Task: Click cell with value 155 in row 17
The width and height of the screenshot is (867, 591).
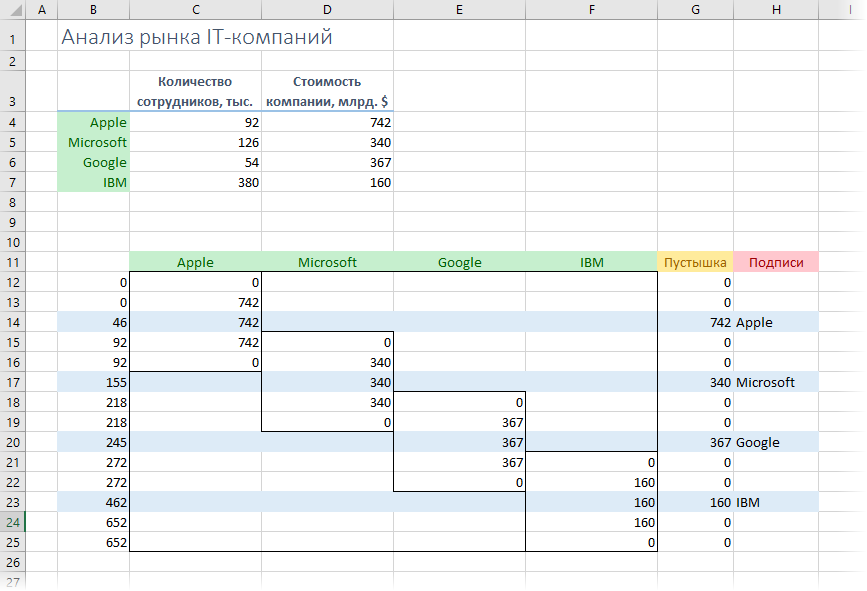Action: click(x=93, y=382)
